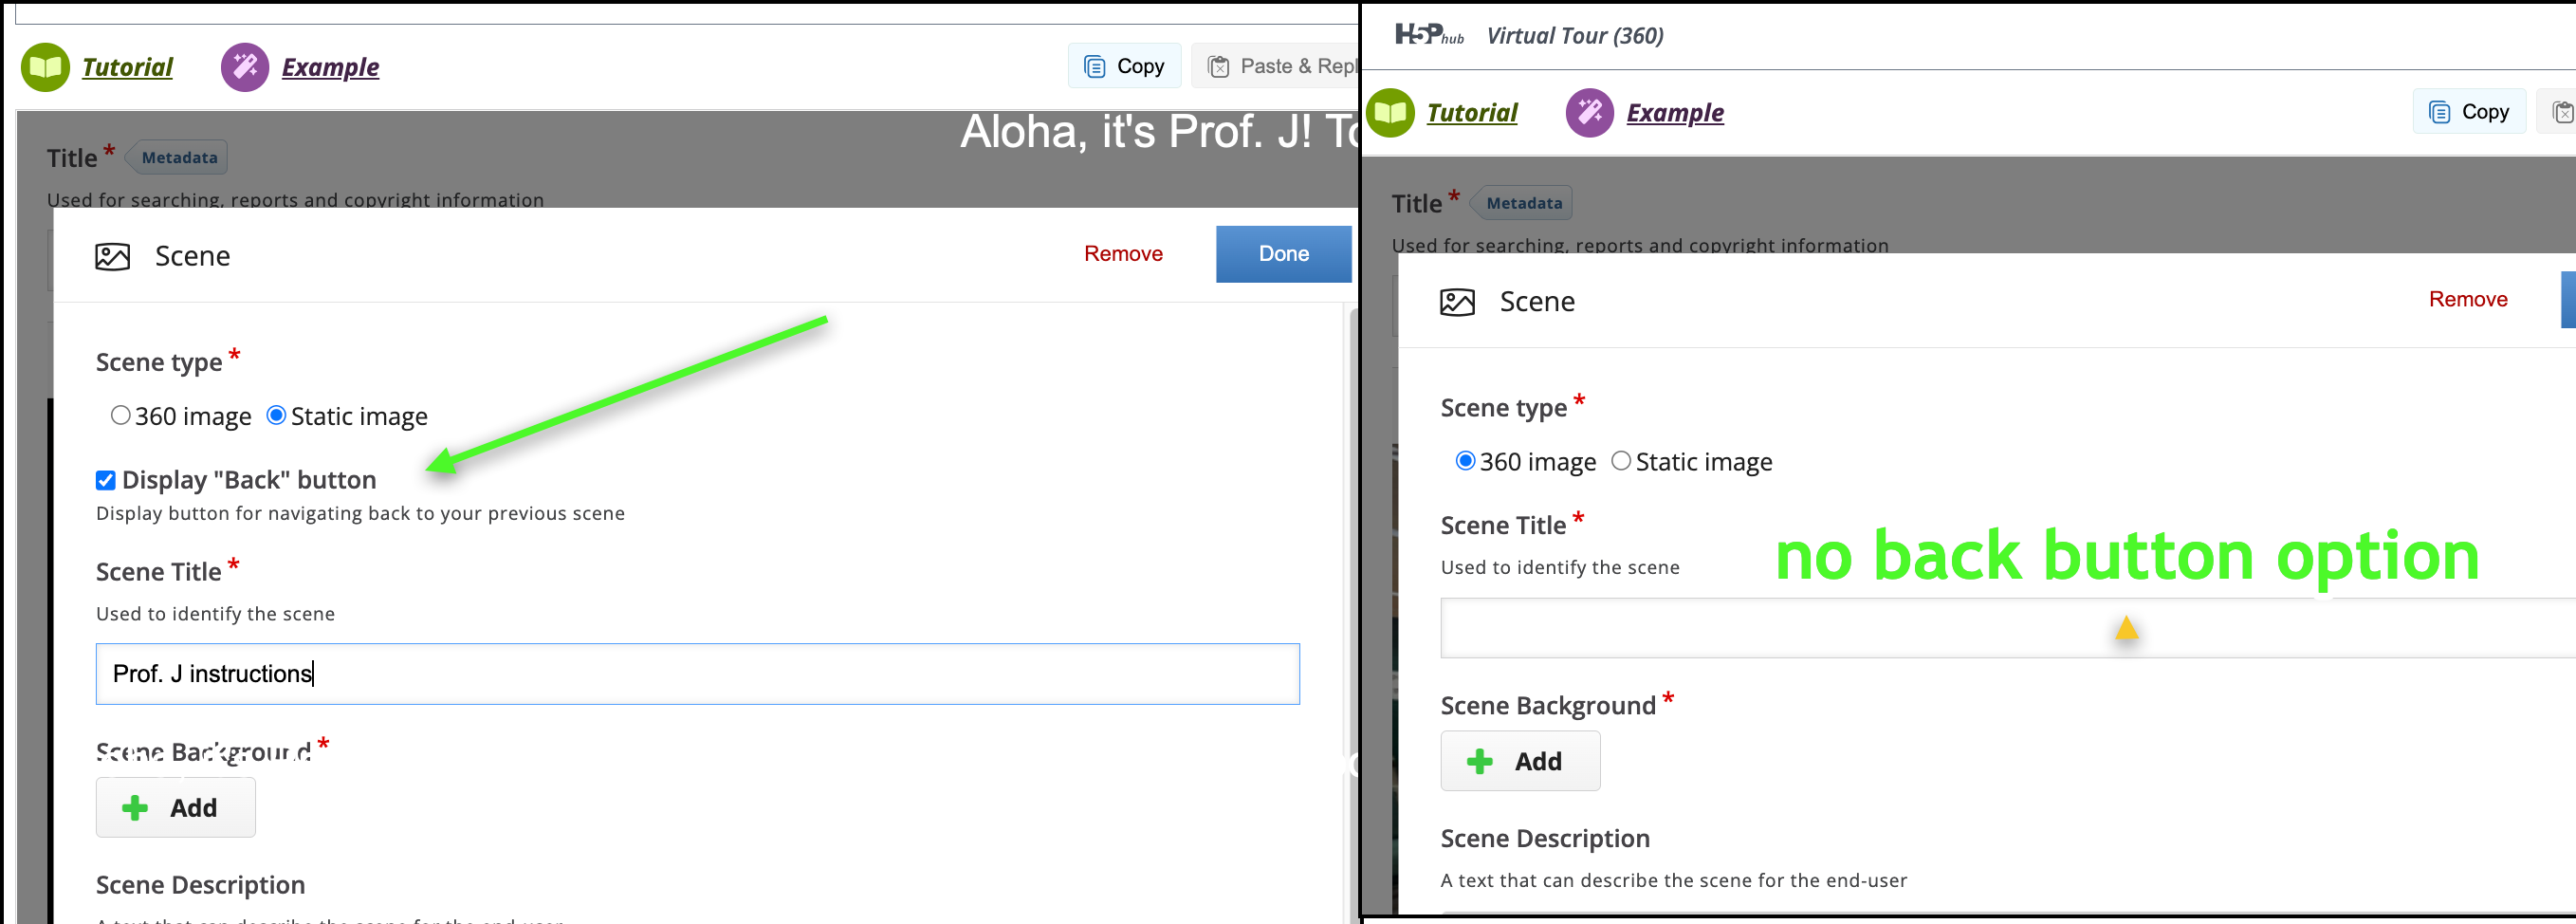Click the paste clipboard icon in right window
The height and width of the screenshot is (924, 2576).
point(2563,112)
